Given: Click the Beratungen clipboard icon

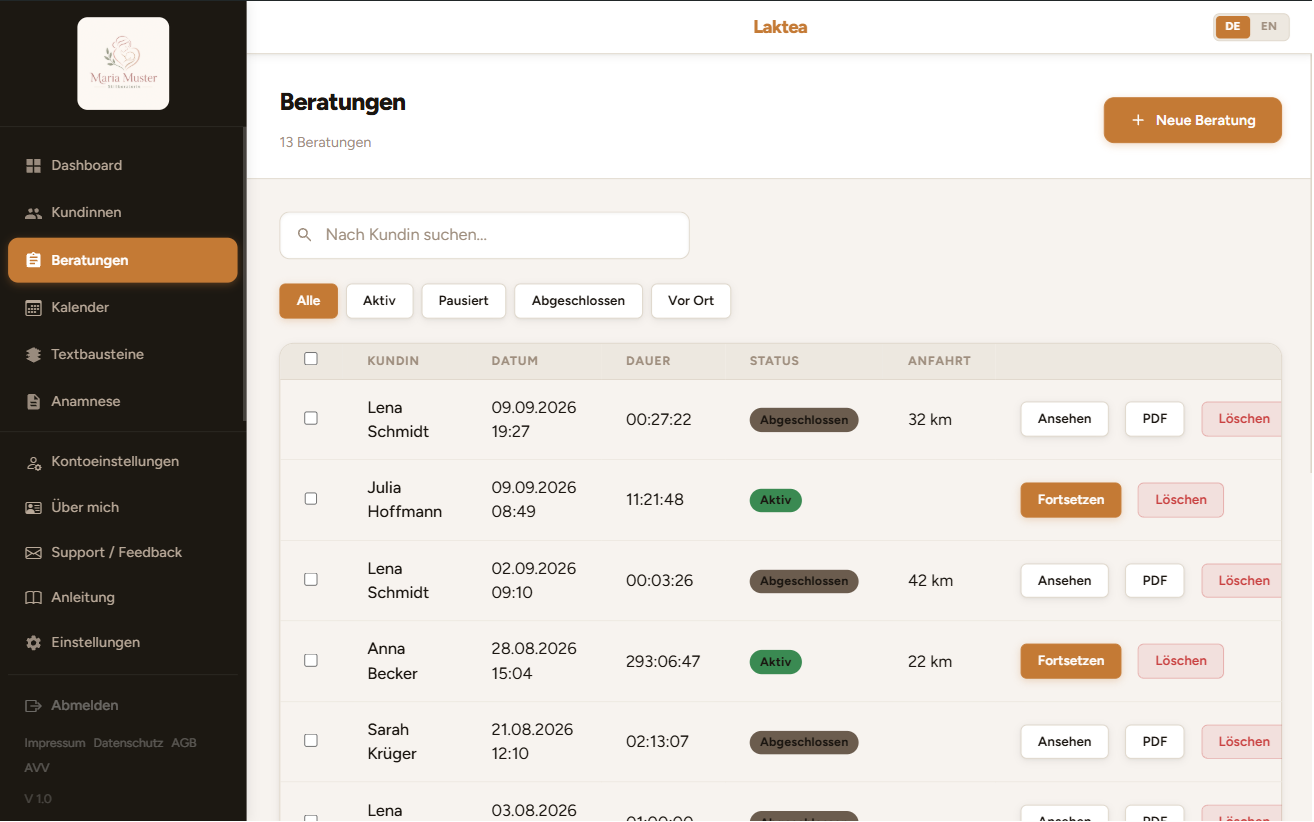Looking at the screenshot, I should [x=33, y=260].
